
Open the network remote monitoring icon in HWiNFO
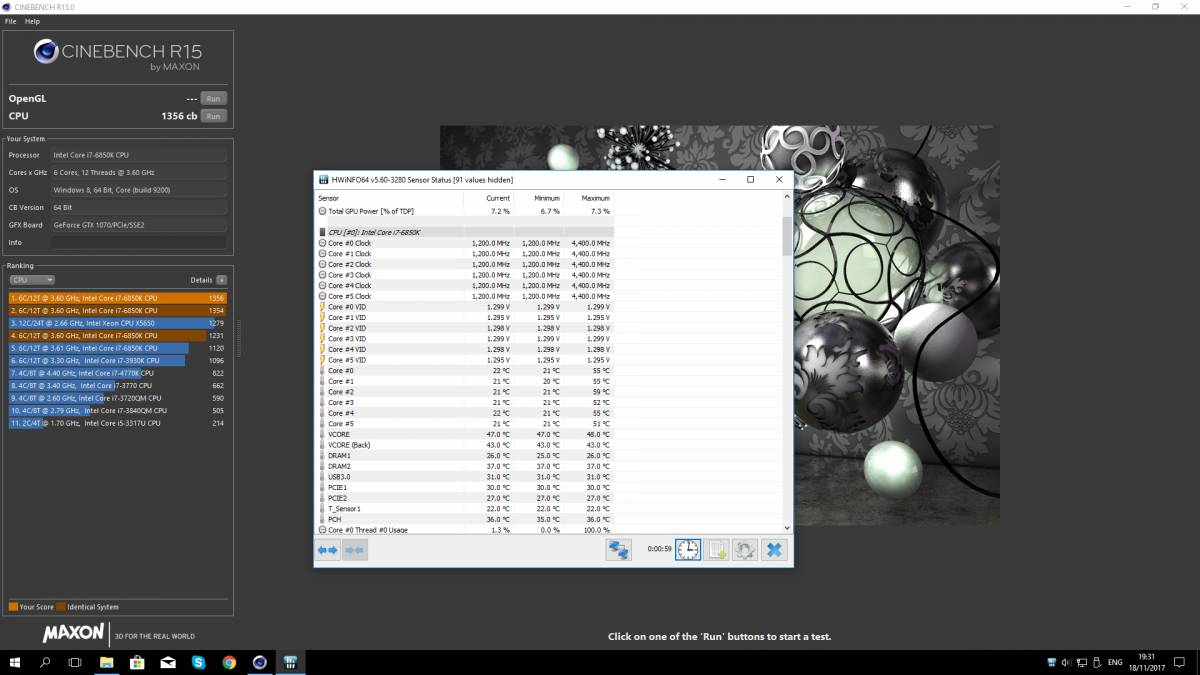618,550
